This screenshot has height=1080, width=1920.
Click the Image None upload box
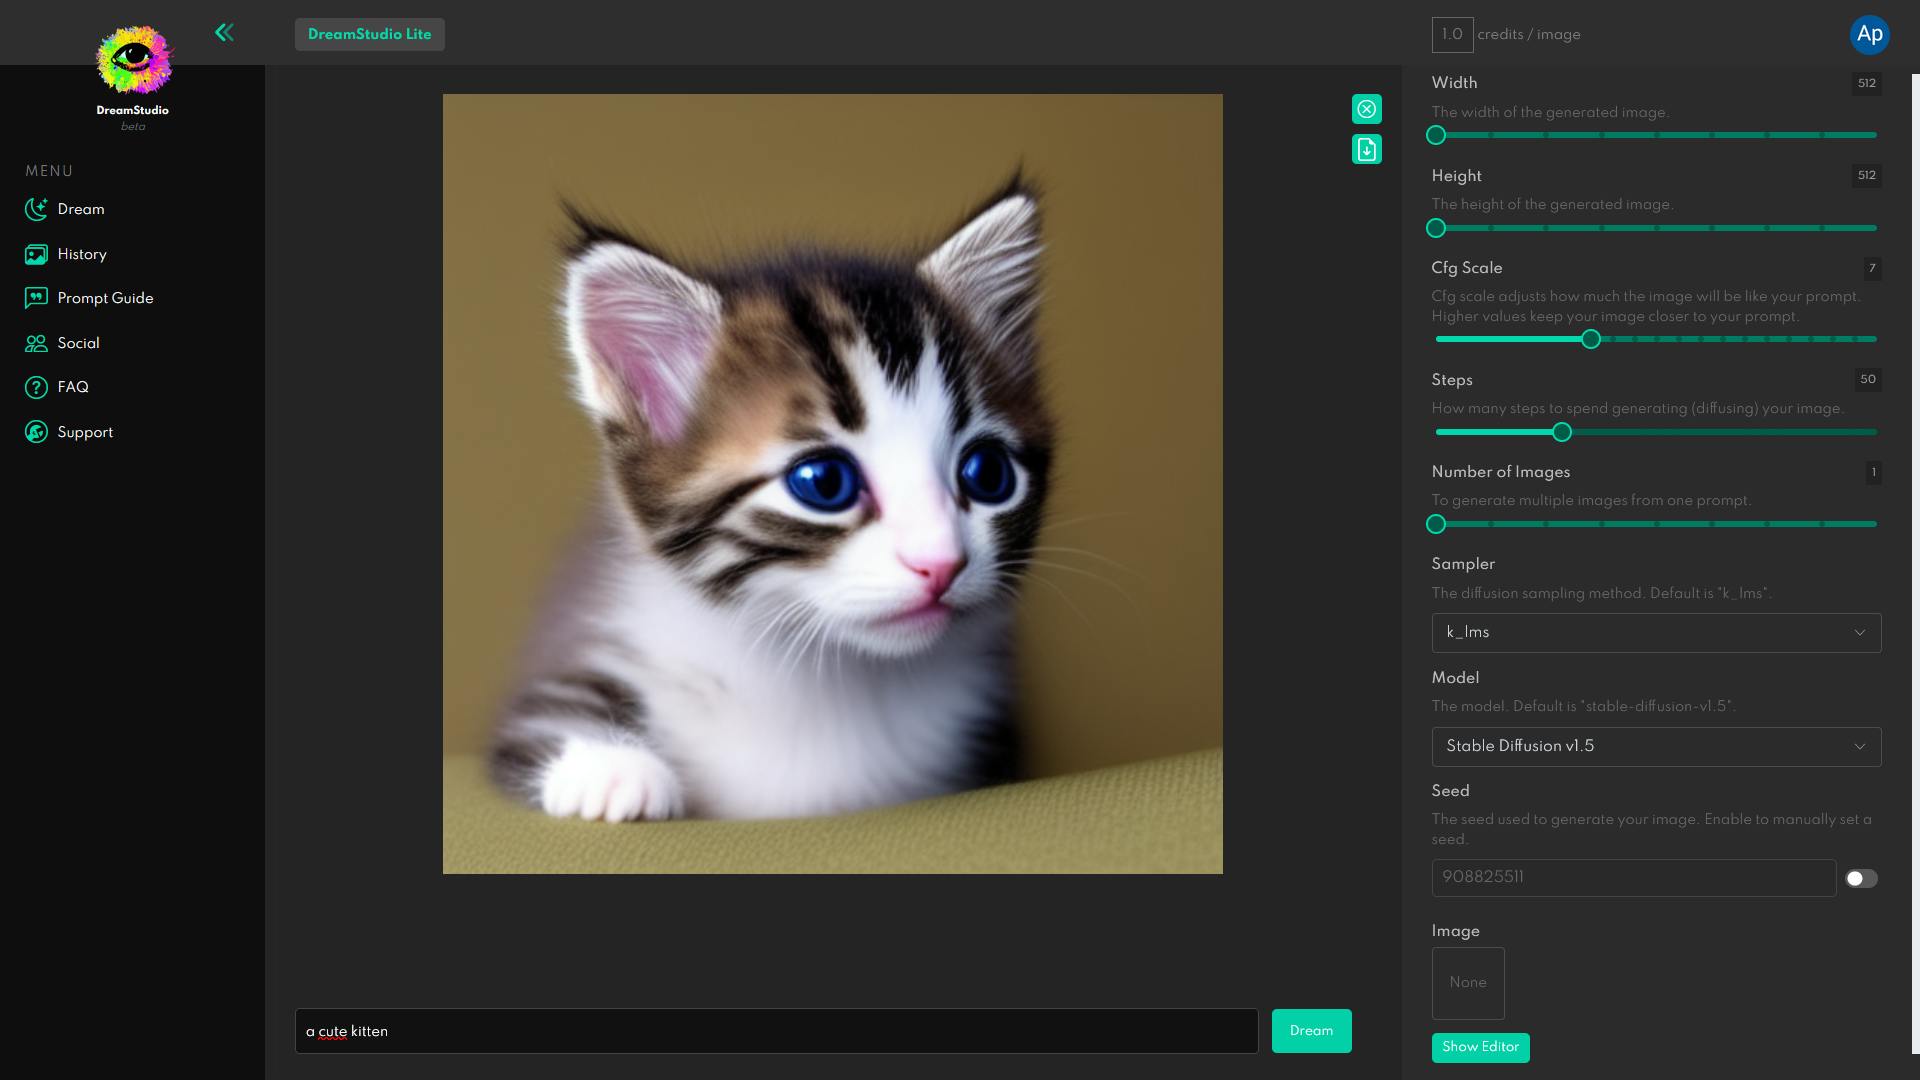point(1467,983)
